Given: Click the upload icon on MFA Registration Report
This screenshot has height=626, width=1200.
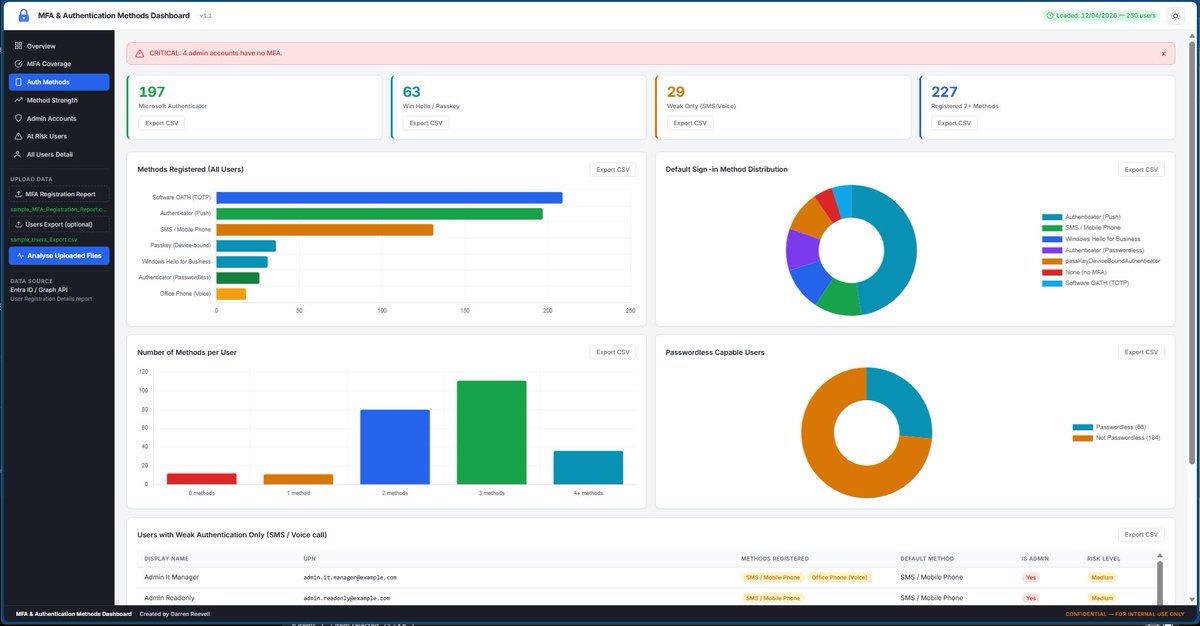Looking at the screenshot, I should tap(20, 193).
